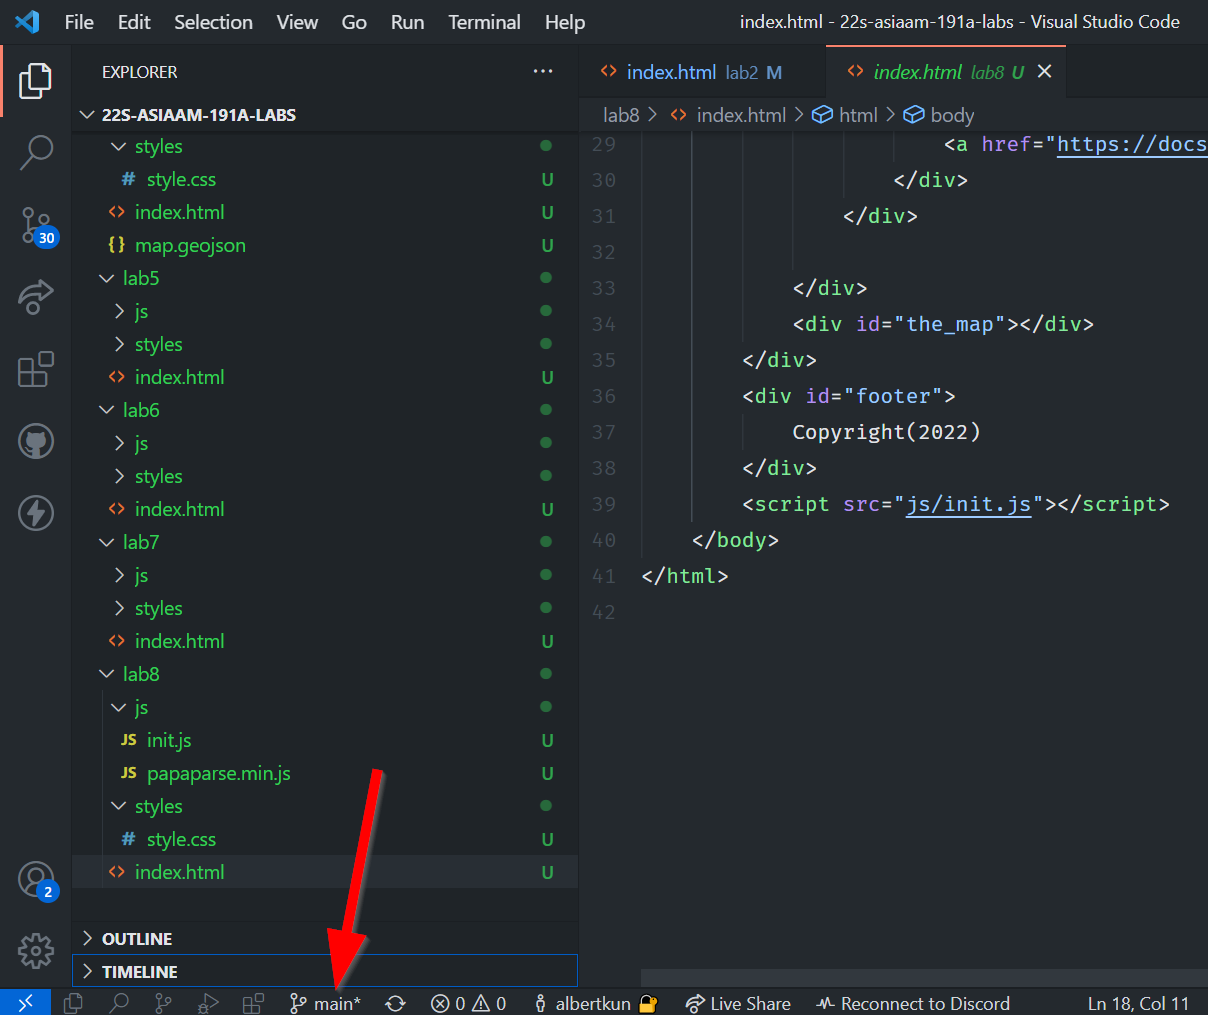Expand the OUTLINE section
This screenshot has height=1015, width=1208.
(x=136, y=939)
